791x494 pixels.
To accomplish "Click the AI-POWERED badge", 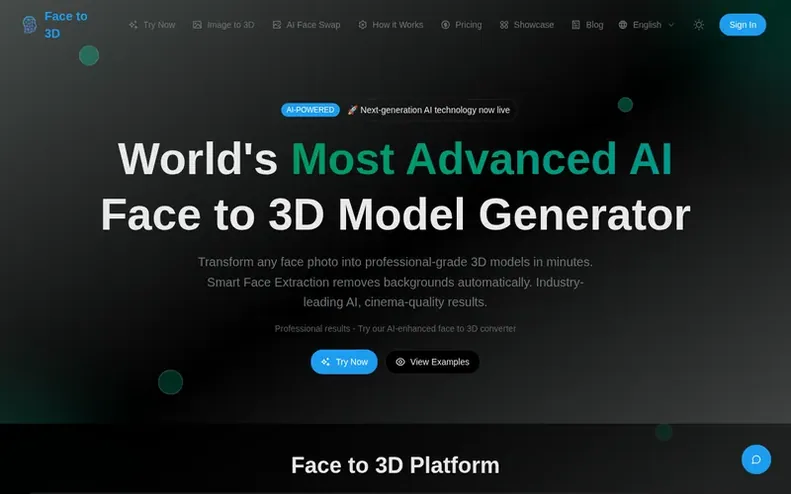I will click(x=310, y=109).
